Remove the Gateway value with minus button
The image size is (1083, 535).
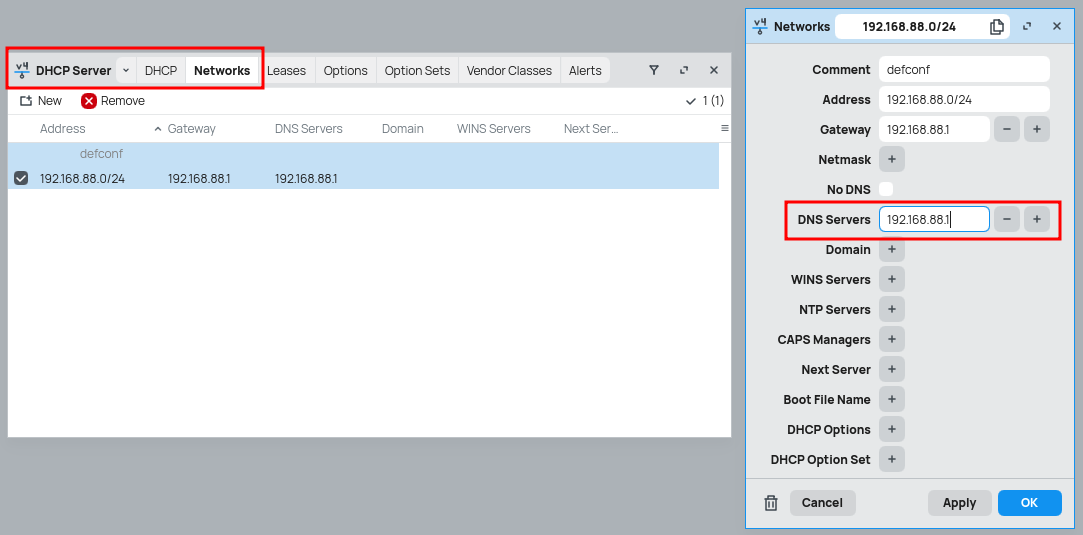1006,129
